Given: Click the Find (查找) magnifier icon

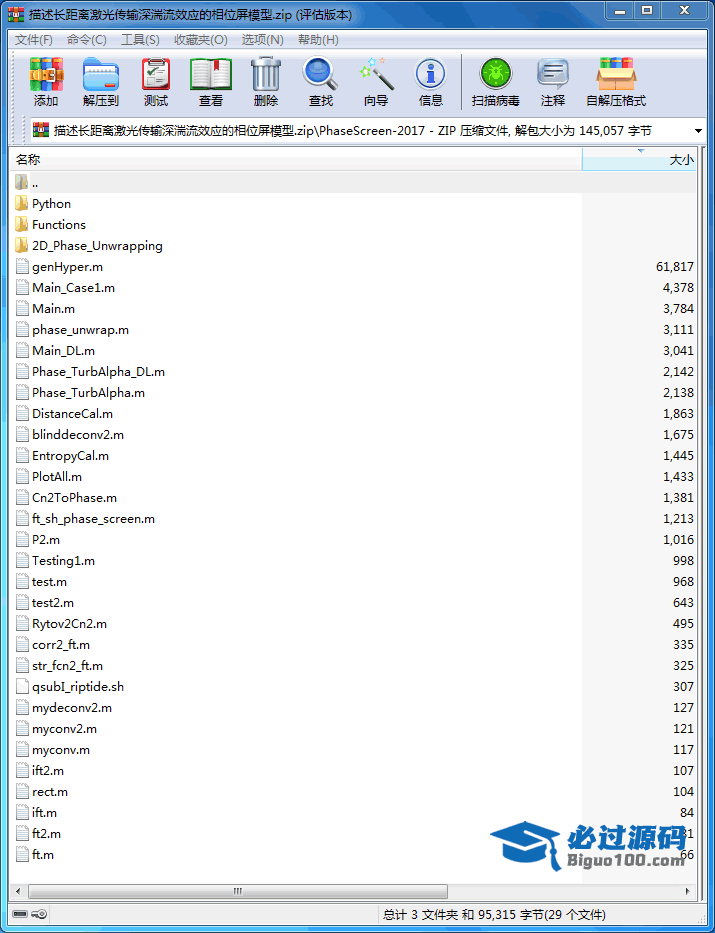Looking at the screenshot, I should tap(320, 74).
